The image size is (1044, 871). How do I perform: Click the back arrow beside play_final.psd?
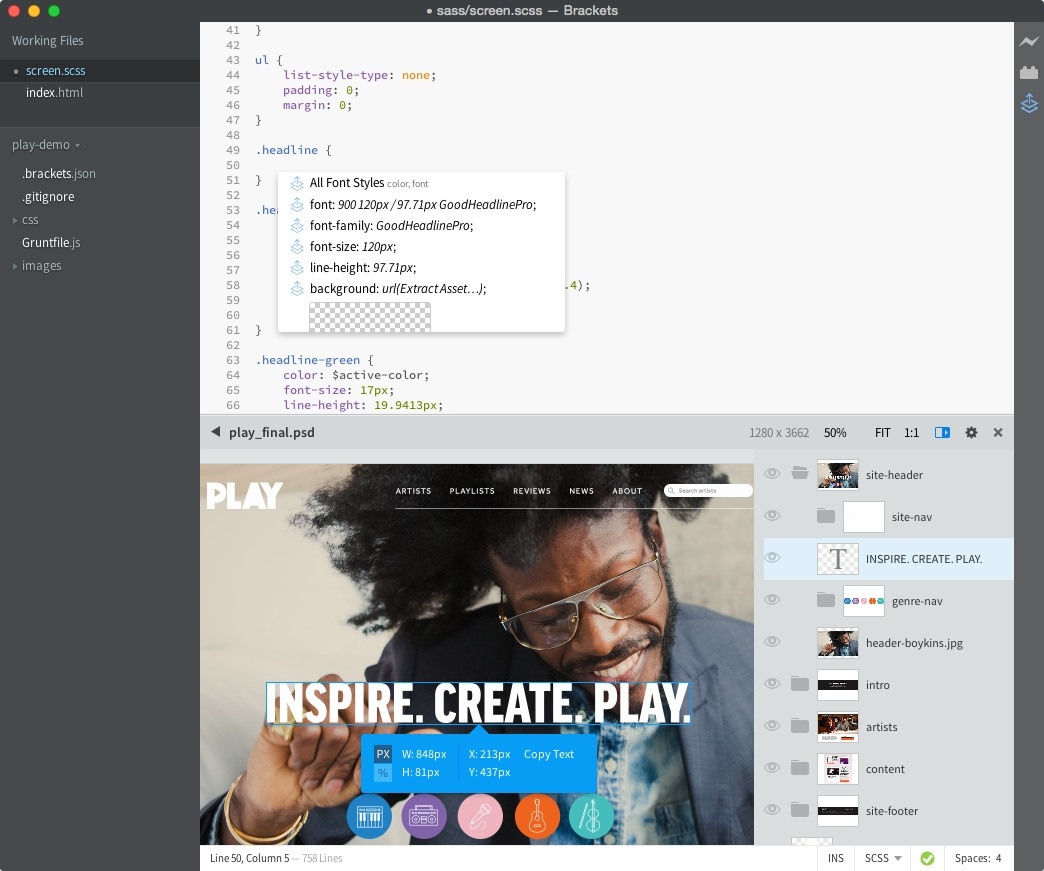216,433
